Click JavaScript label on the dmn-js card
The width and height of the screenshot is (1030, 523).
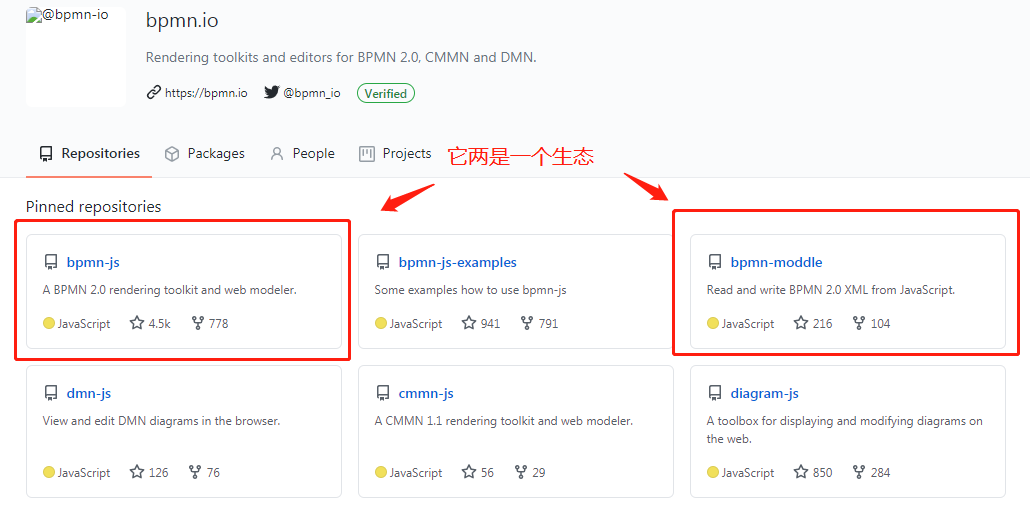tap(84, 472)
